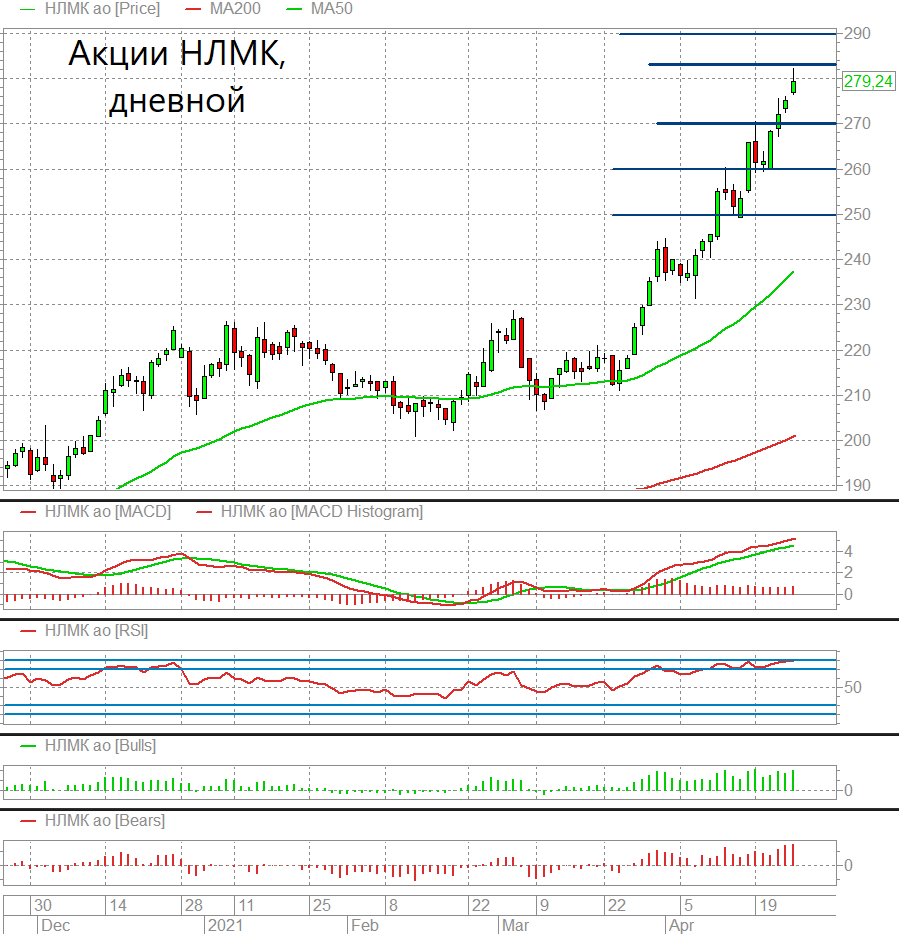Click date 25 on the time axis

pos(322,905)
